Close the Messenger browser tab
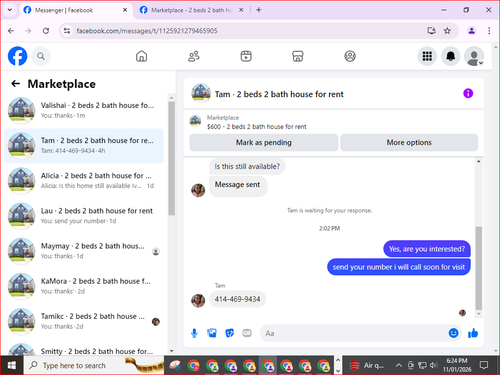Viewport: 500px width, 375px height. [x=125, y=10]
